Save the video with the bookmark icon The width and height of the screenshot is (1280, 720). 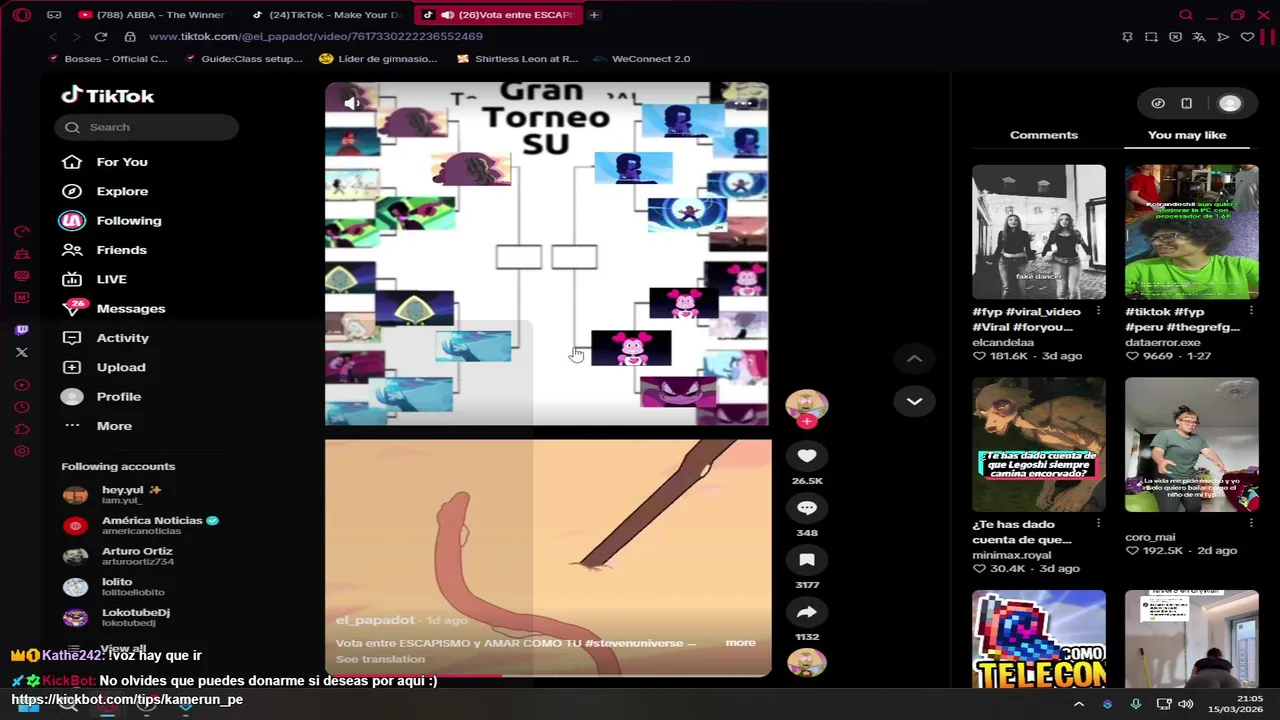click(x=807, y=560)
